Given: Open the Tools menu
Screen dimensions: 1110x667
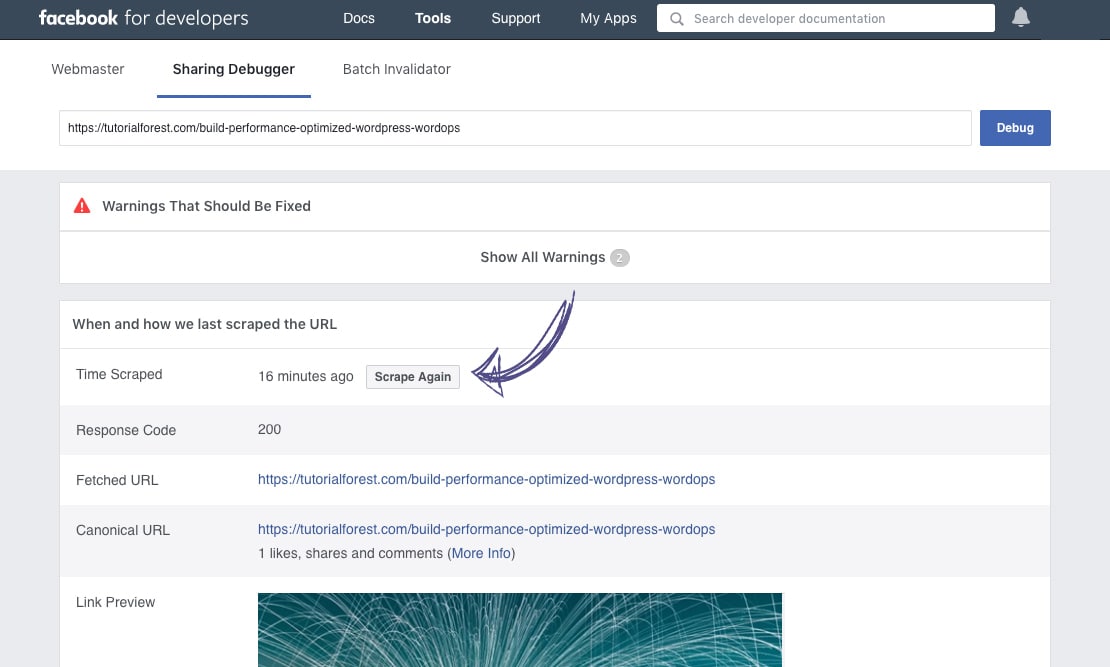Looking at the screenshot, I should (x=433, y=18).
